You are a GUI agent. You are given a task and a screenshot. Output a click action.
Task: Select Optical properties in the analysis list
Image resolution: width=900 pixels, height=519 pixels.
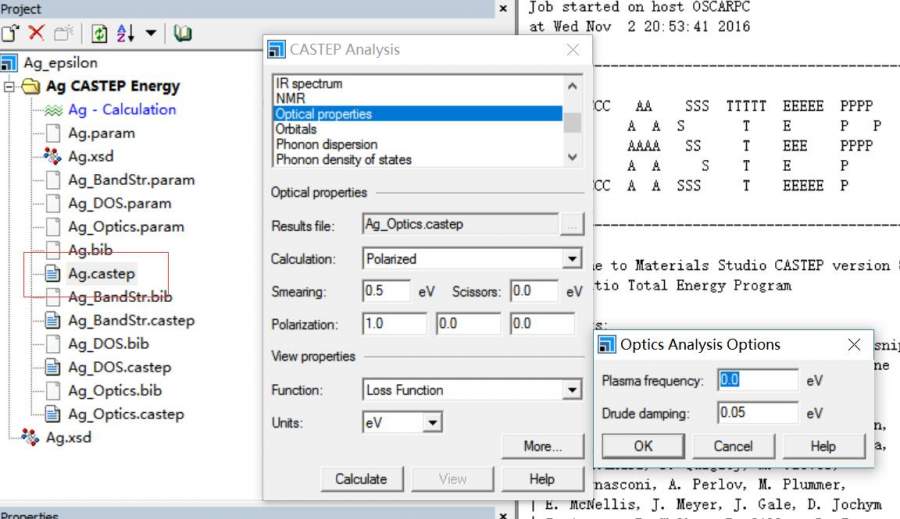pyautogui.click(x=417, y=114)
